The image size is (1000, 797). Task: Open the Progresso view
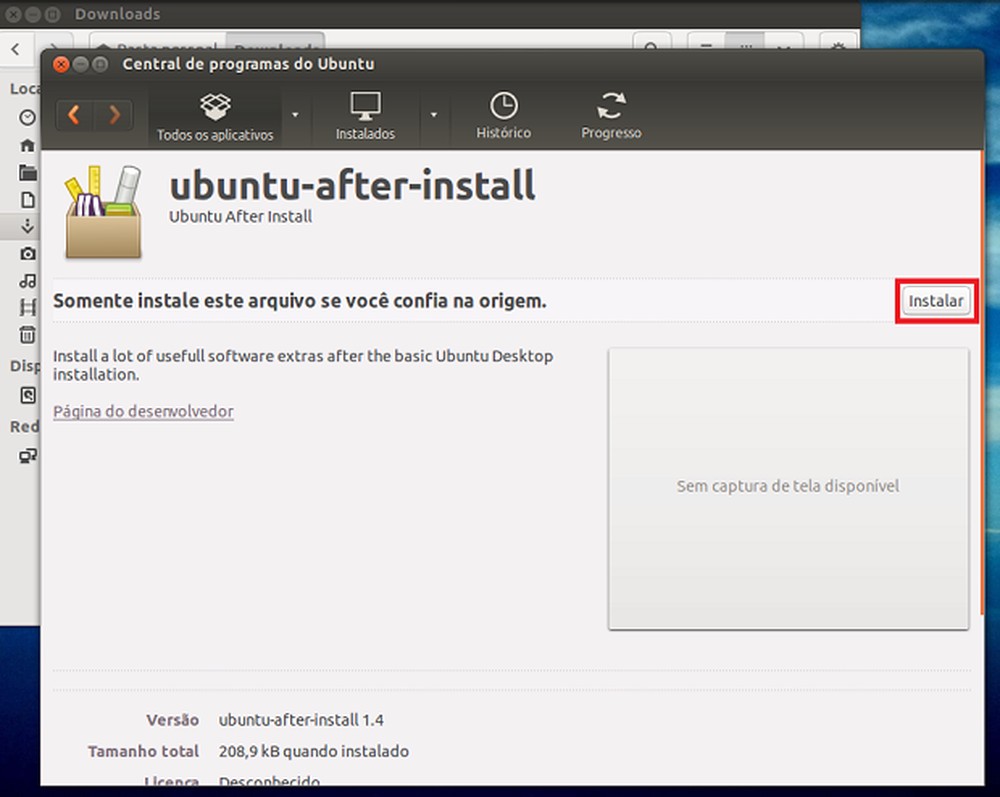point(611,116)
